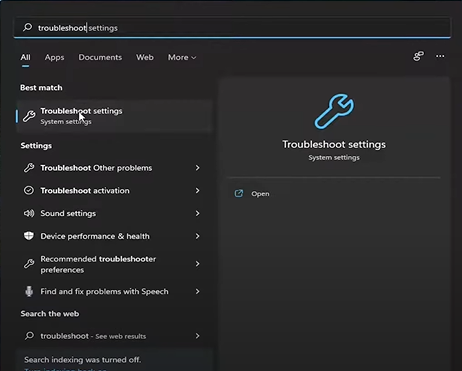Click the magnifier icon in search box

(x=28, y=27)
